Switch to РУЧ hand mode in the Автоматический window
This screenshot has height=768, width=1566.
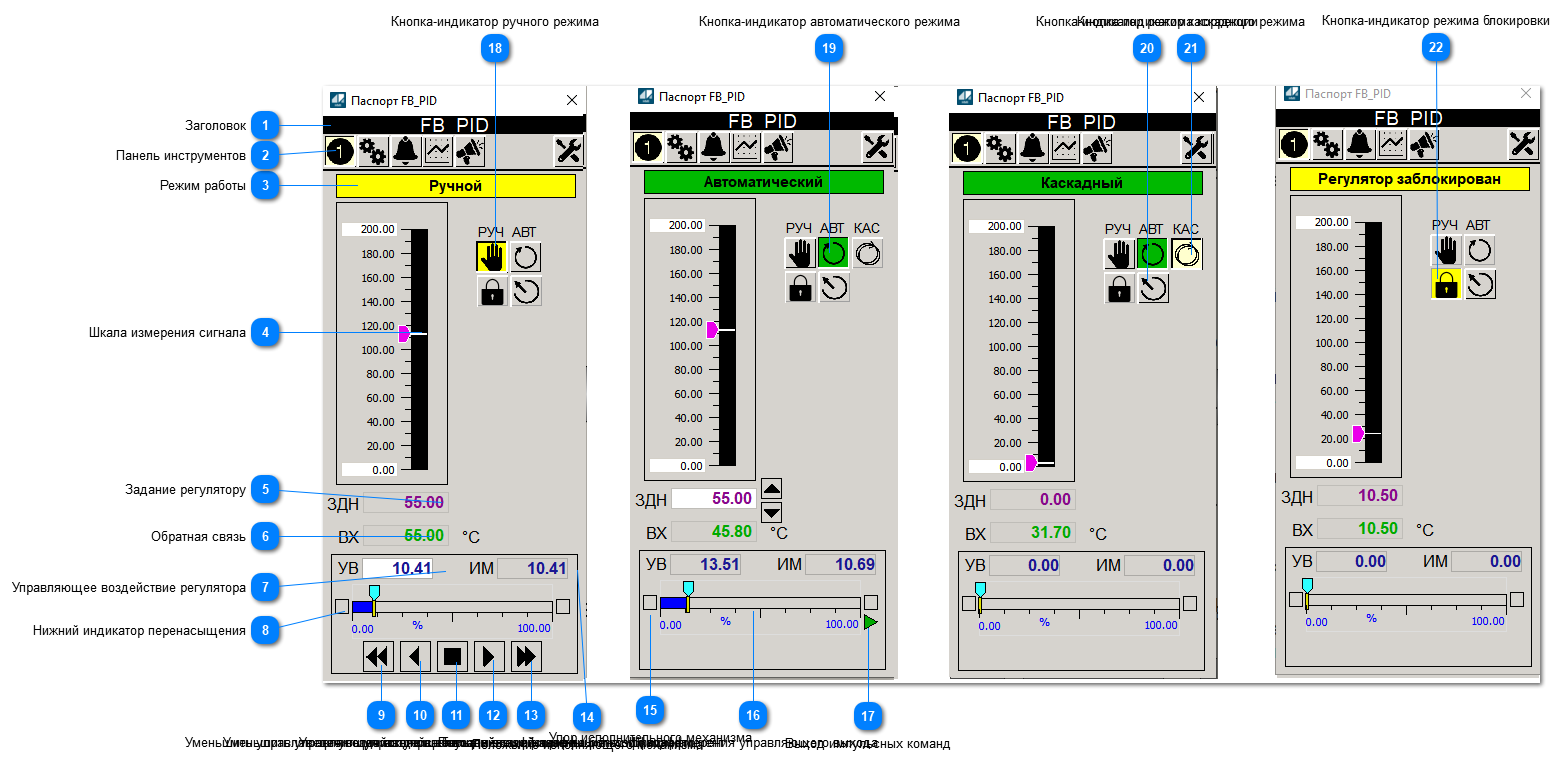click(800, 253)
